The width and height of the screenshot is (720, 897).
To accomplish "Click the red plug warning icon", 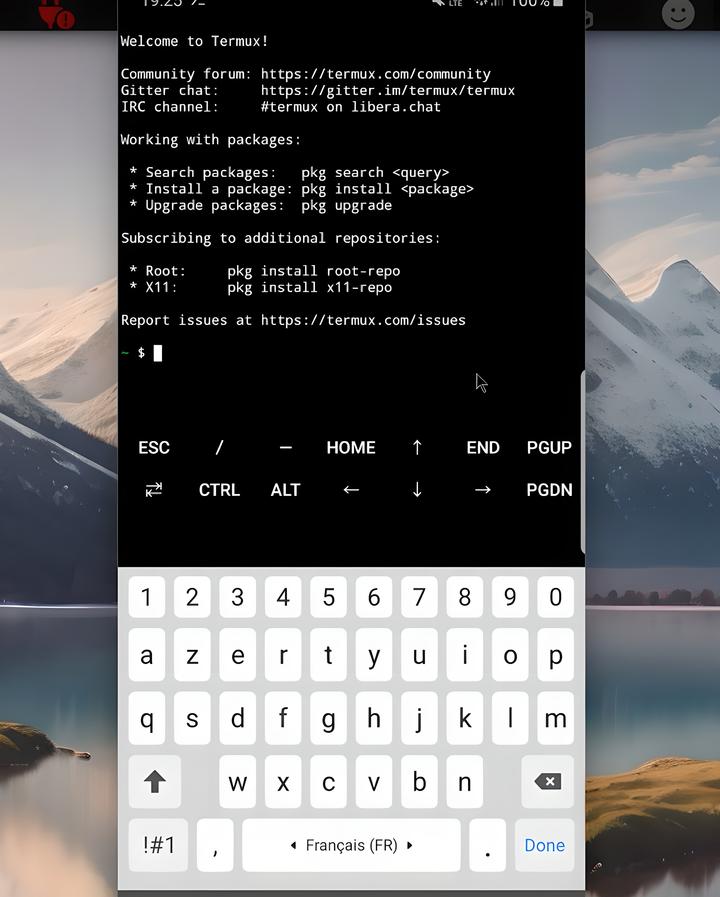I will point(56,14).
